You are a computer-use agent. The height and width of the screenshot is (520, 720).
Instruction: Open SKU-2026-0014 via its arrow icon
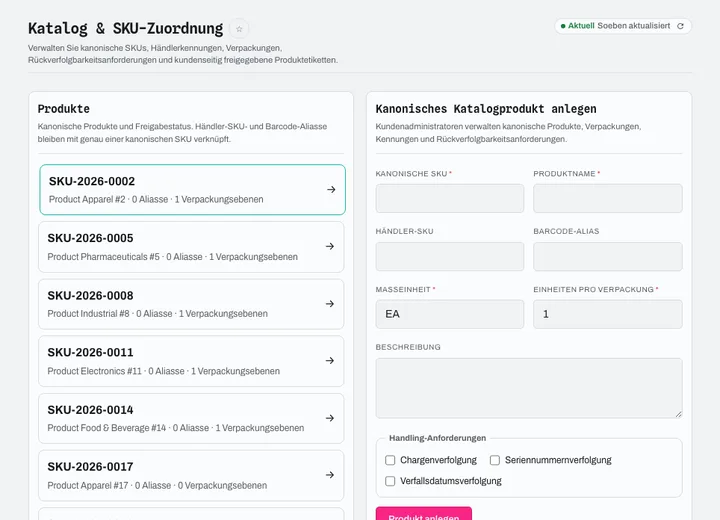pyautogui.click(x=330, y=418)
